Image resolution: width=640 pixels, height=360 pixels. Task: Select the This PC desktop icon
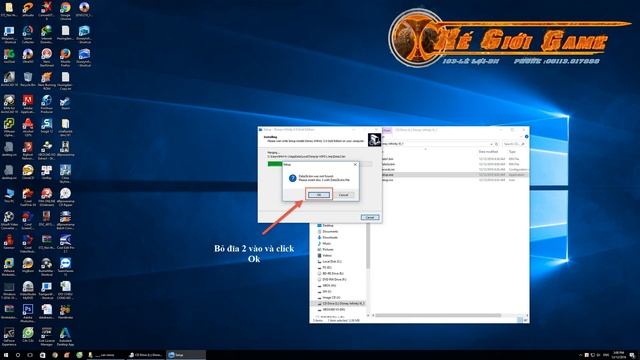pyautogui.click(x=9, y=195)
